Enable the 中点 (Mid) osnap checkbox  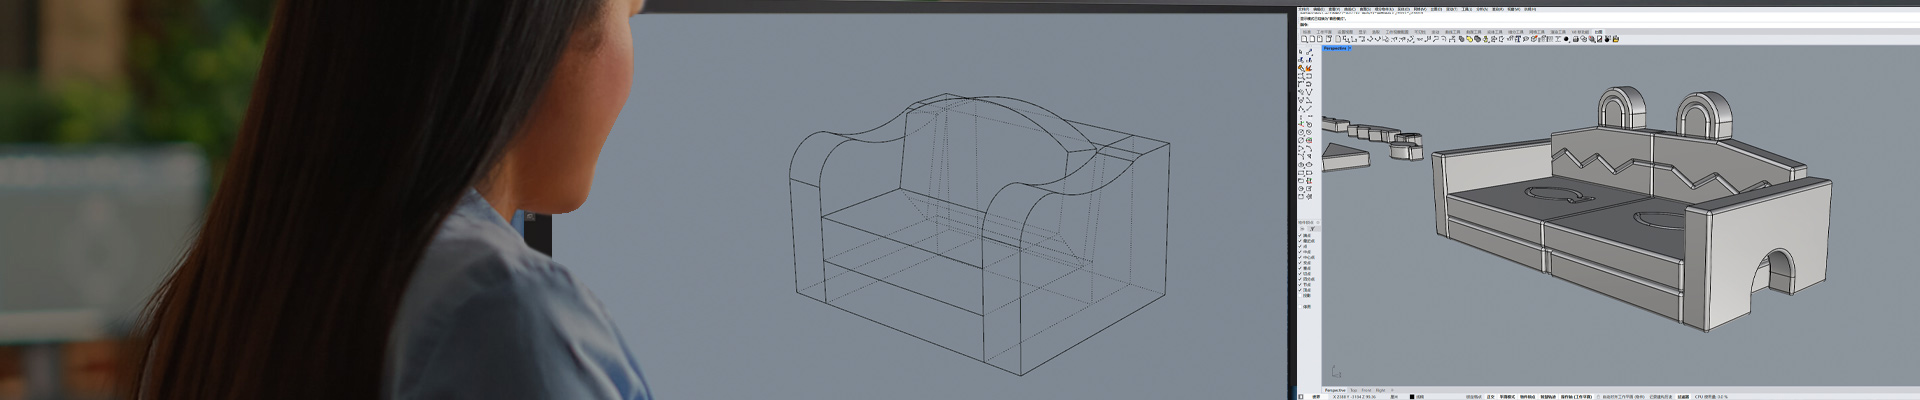[x=1300, y=252]
